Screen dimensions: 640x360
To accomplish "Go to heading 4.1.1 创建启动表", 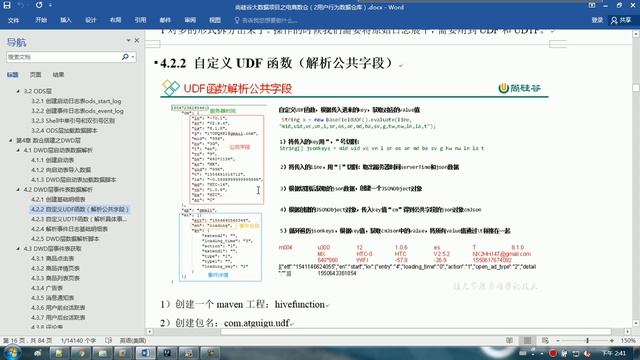I will coord(53,160).
